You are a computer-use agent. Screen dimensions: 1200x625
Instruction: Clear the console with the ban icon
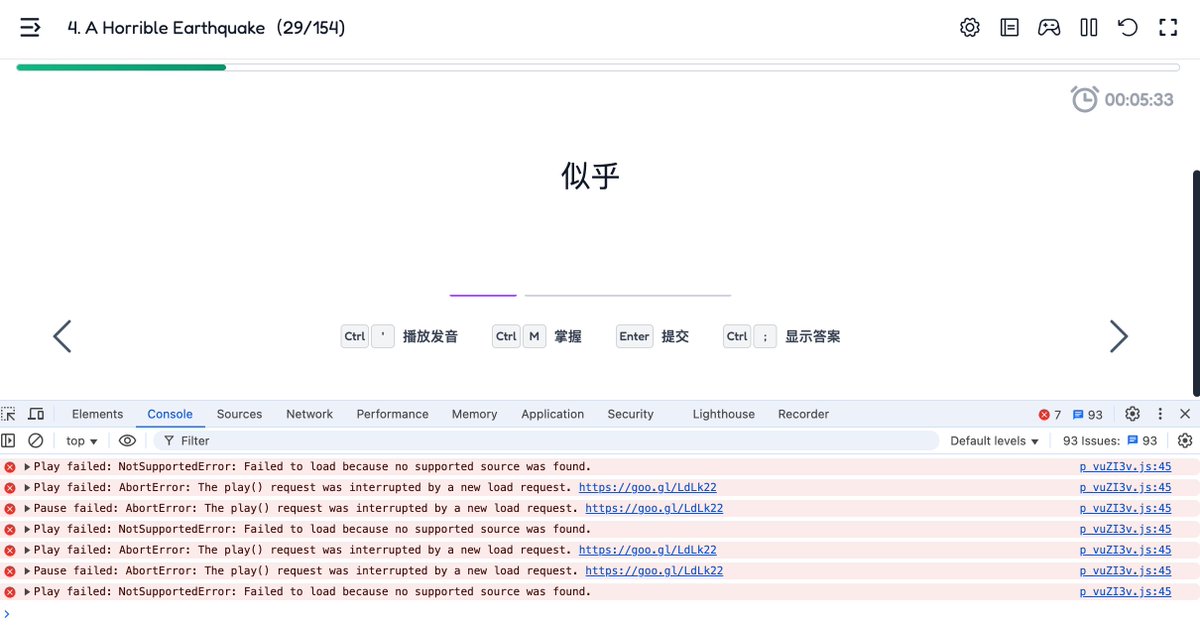[36, 440]
